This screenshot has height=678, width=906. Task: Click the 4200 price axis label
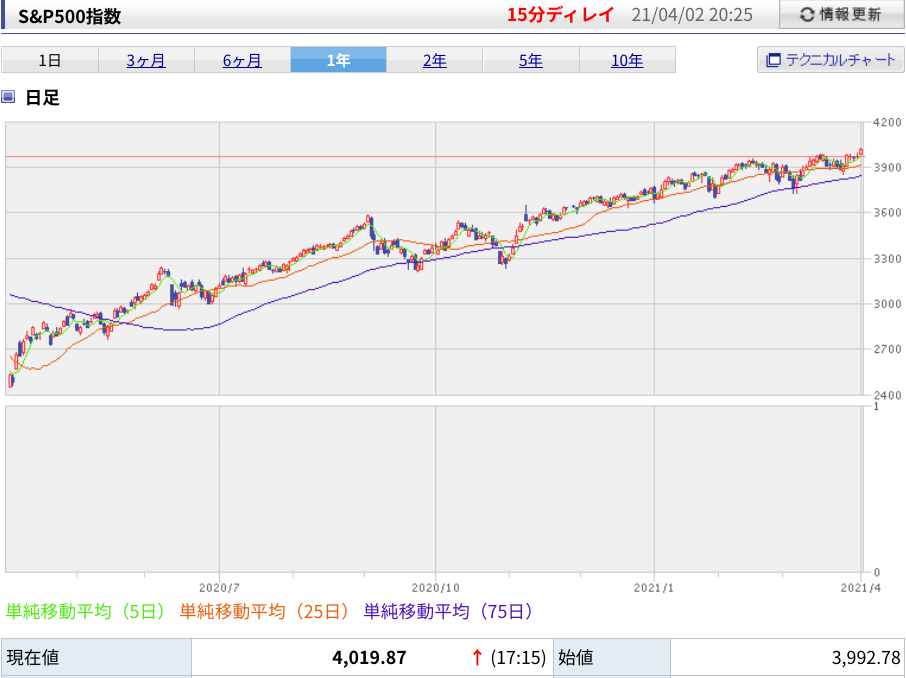[887, 123]
